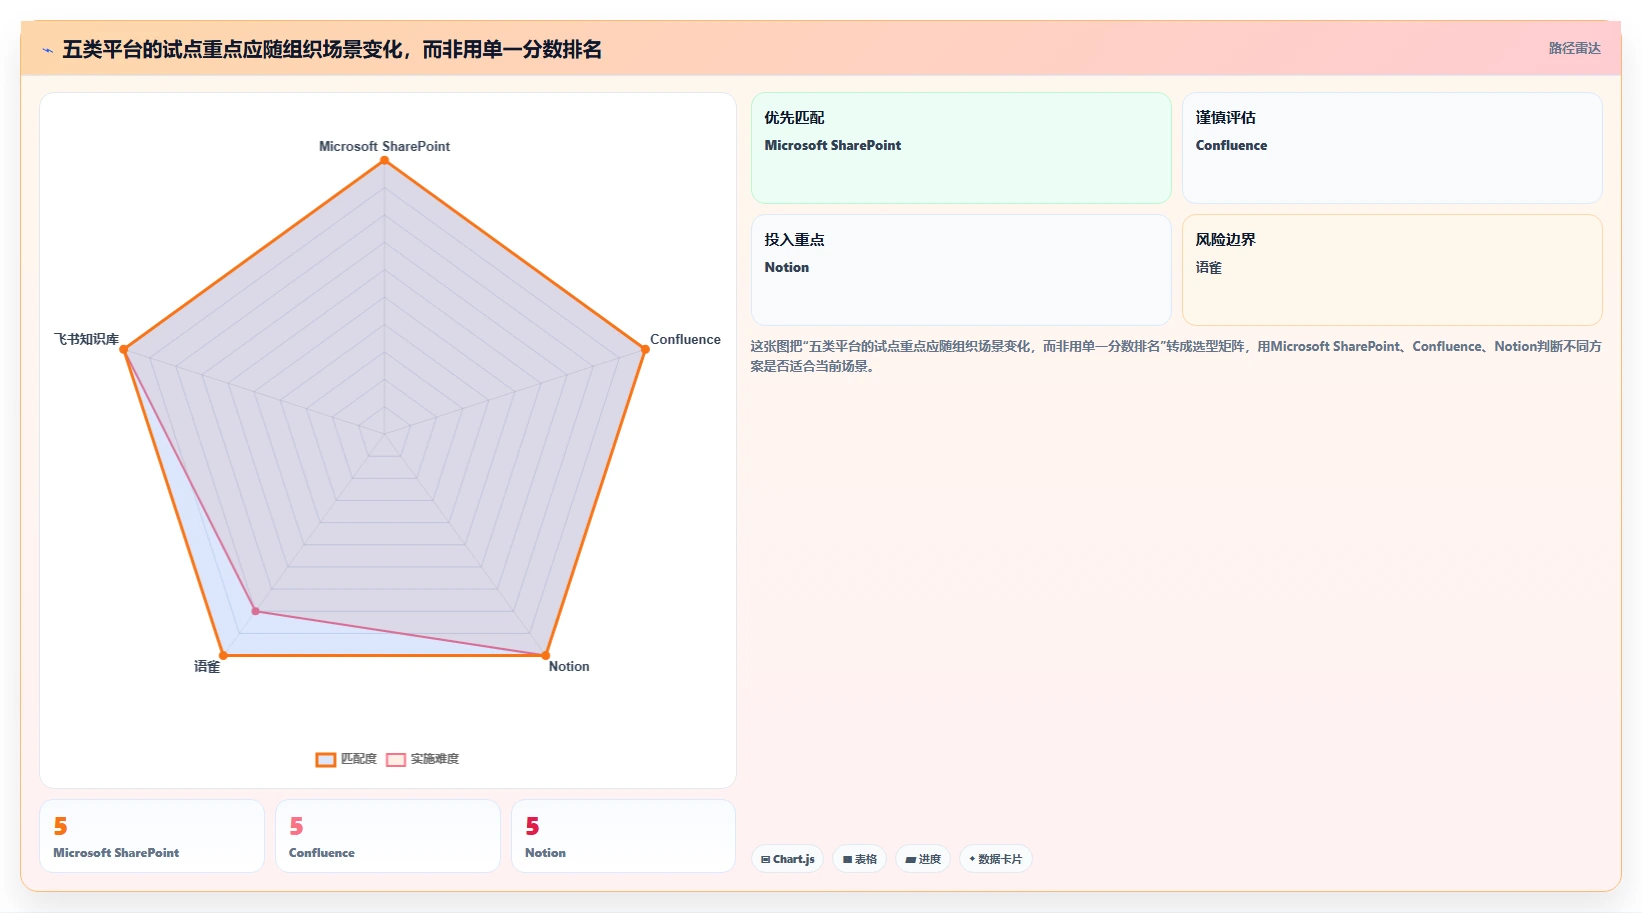The width and height of the screenshot is (1642, 913).
Task: Select the Microsoft SharePoint score 5 stat card
Action: tap(152, 836)
